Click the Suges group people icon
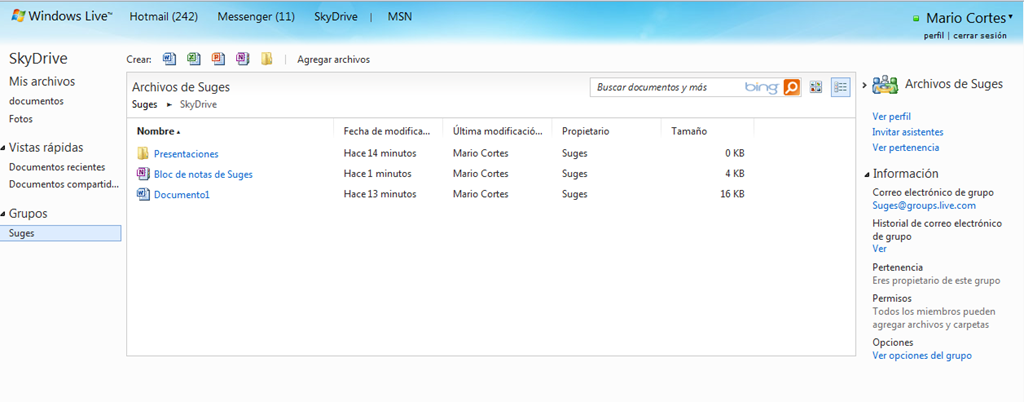This screenshot has width=1024, height=402. click(x=885, y=85)
